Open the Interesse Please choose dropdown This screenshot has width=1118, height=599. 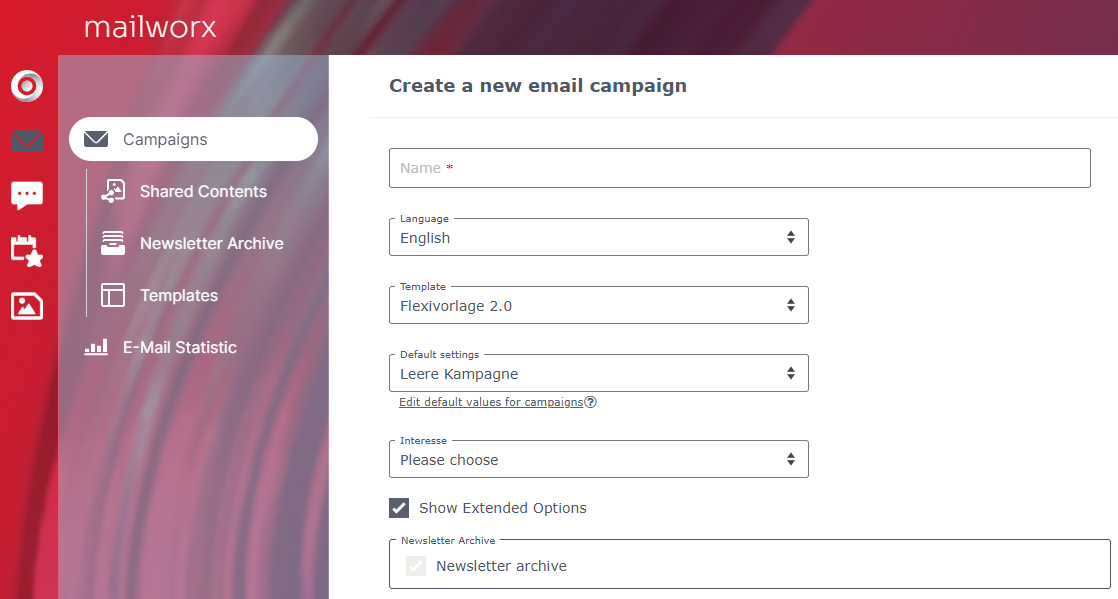pos(599,459)
